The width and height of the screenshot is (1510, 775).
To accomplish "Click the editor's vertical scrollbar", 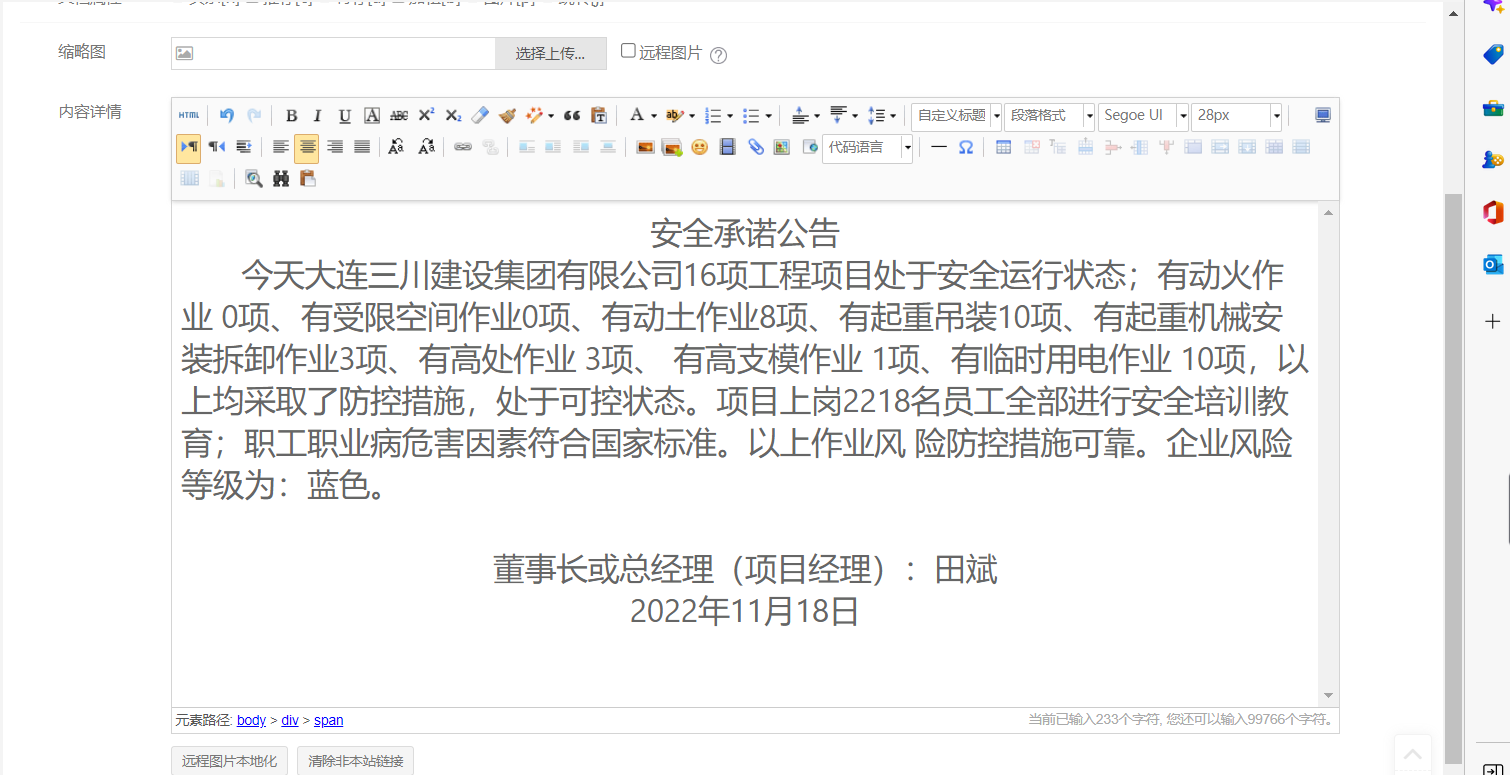I will click(1329, 454).
